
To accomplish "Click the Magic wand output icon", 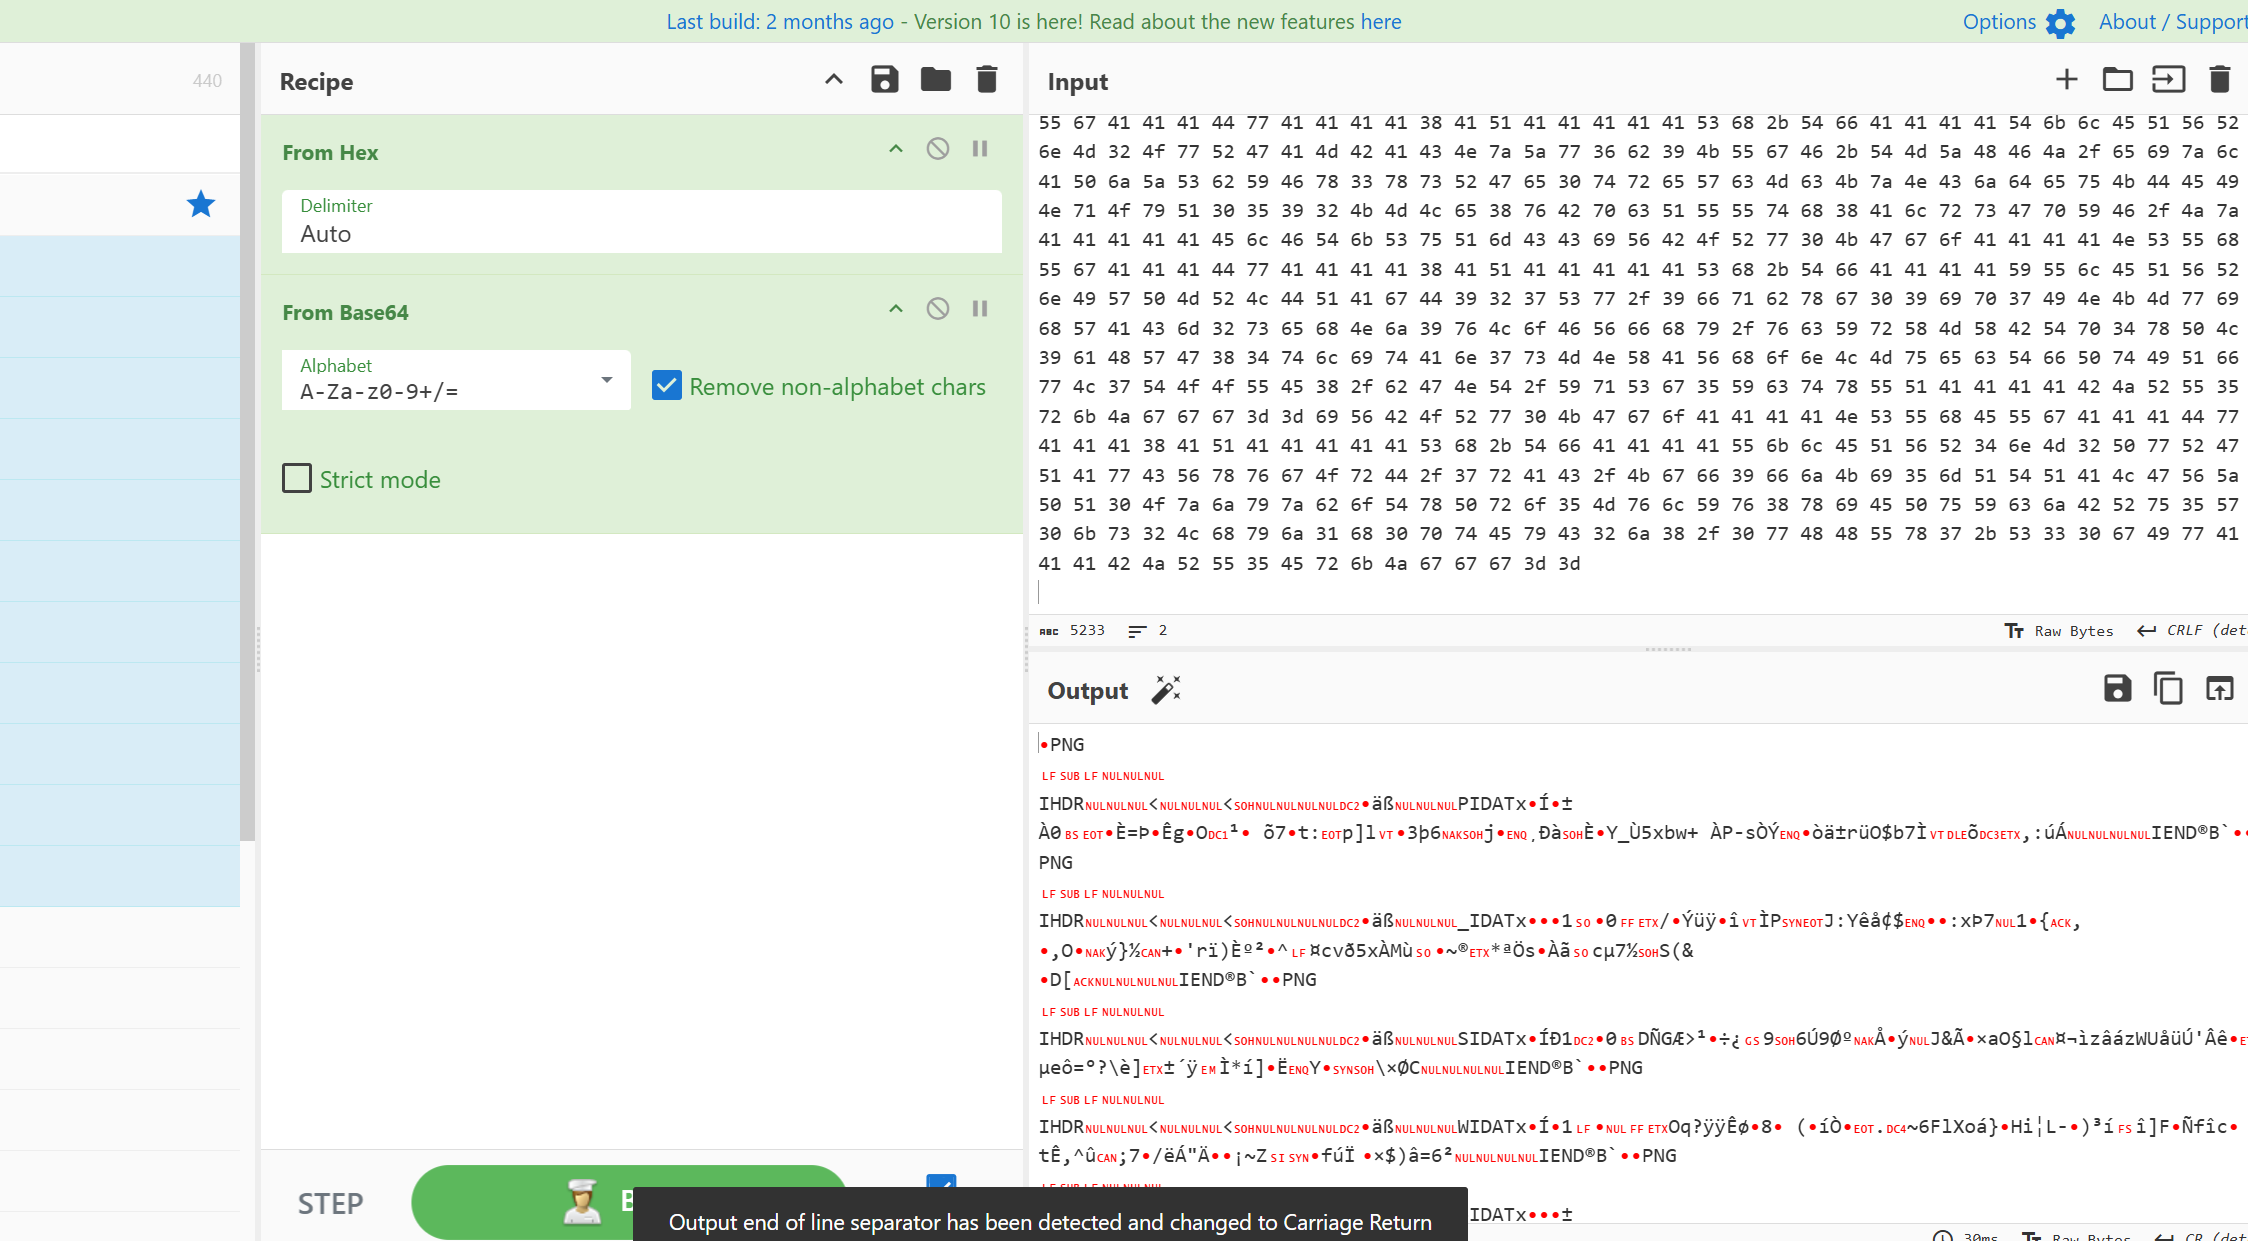I will 1166,690.
